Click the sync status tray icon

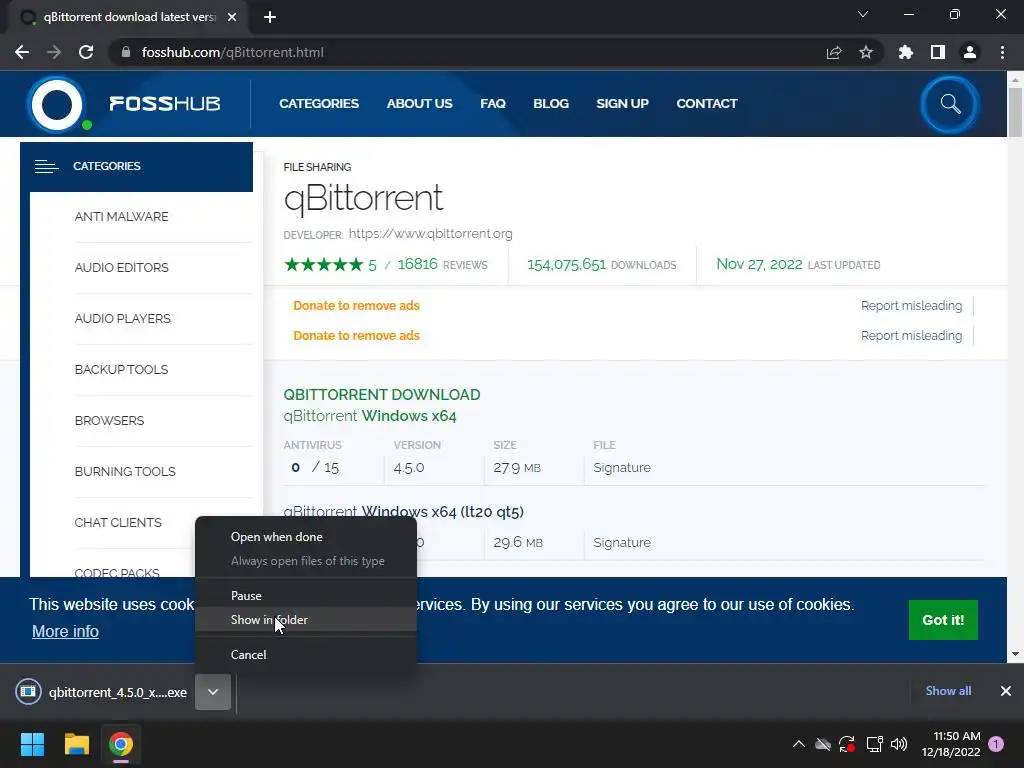pos(847,744)
